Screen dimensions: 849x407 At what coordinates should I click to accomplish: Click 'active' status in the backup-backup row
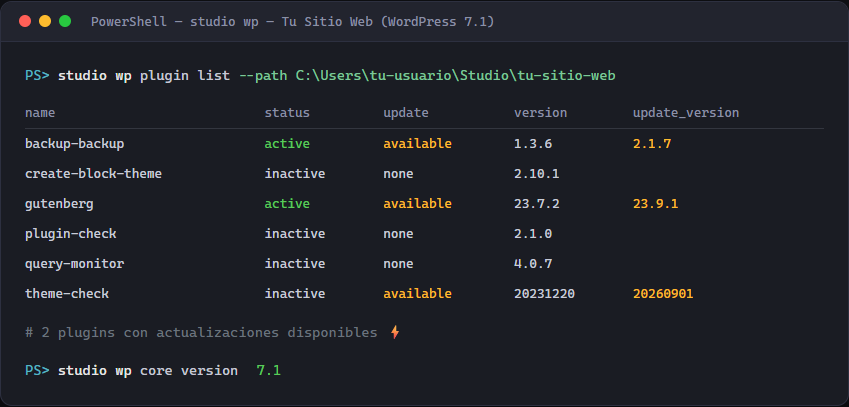(287, 143)
